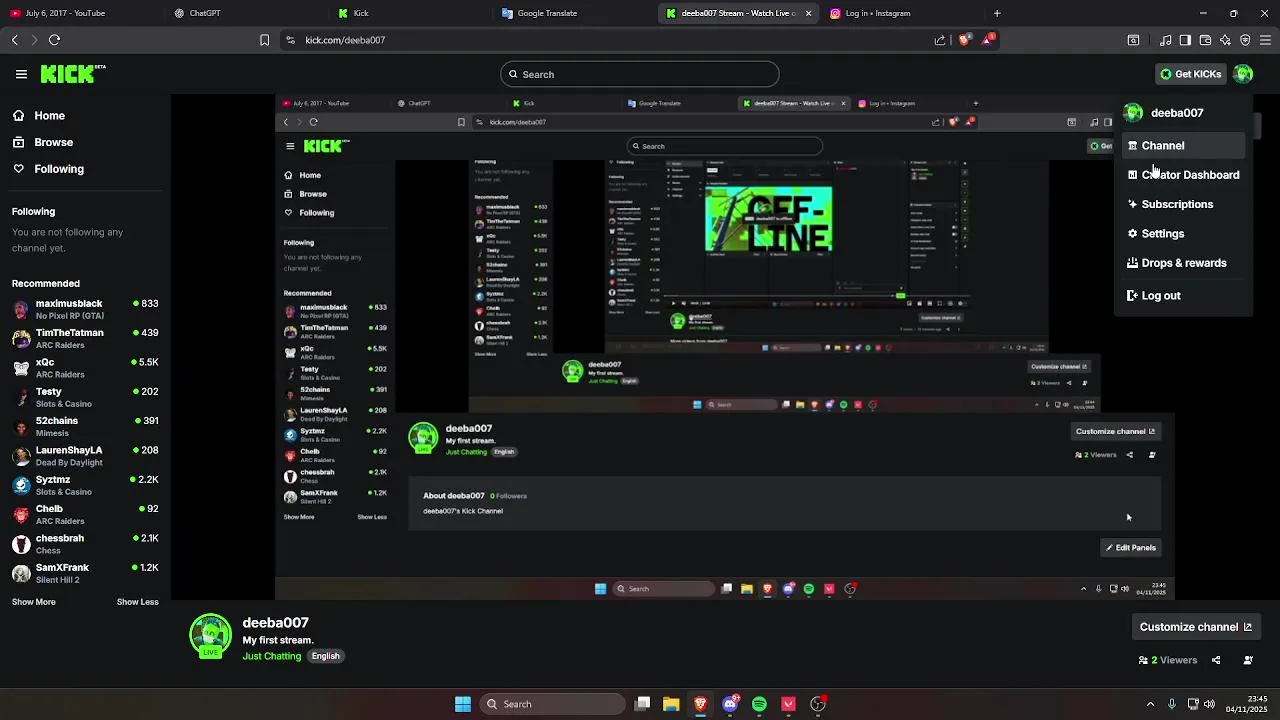Click the share icon beside 2 Viewers
This screenshot has width=1280, height=720.
tap(1216, 660)
